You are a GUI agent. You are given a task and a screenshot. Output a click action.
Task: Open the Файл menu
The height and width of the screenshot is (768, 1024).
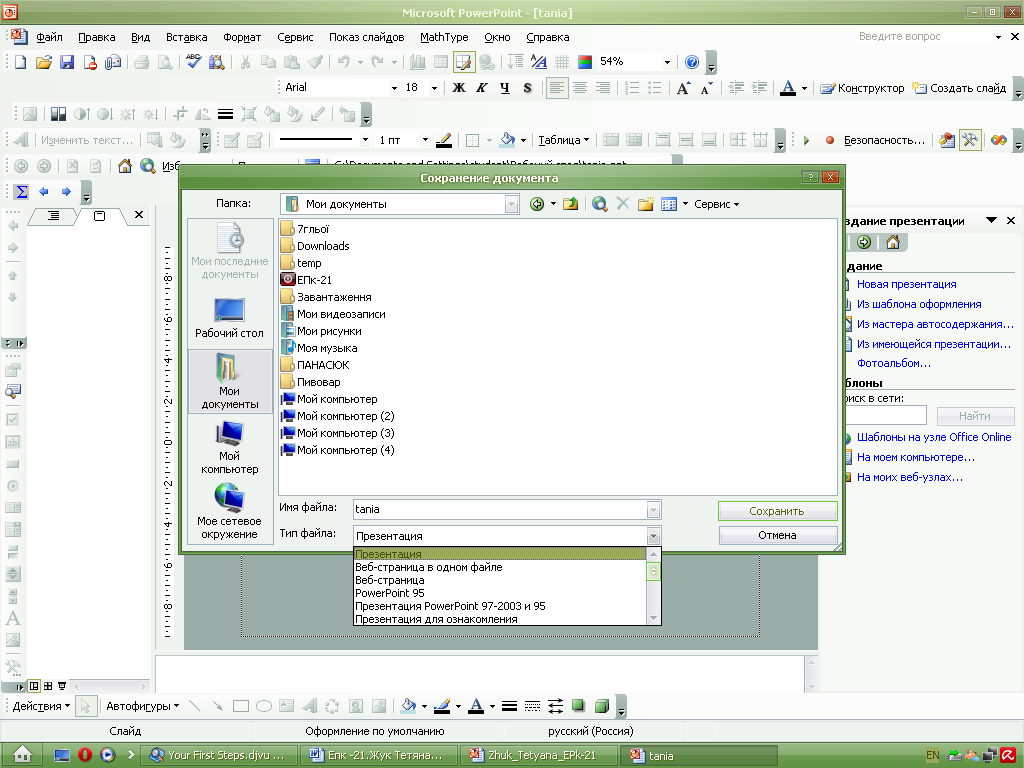pos(49,37)
